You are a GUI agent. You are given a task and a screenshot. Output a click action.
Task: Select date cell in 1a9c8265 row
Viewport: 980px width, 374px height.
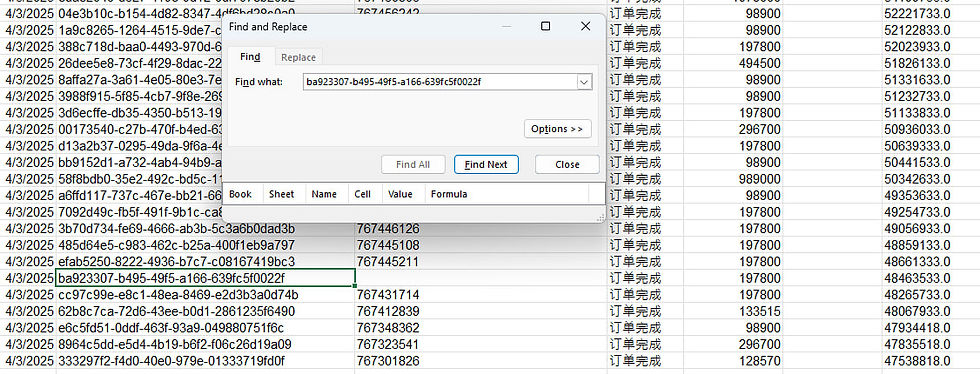click(28, 30)
